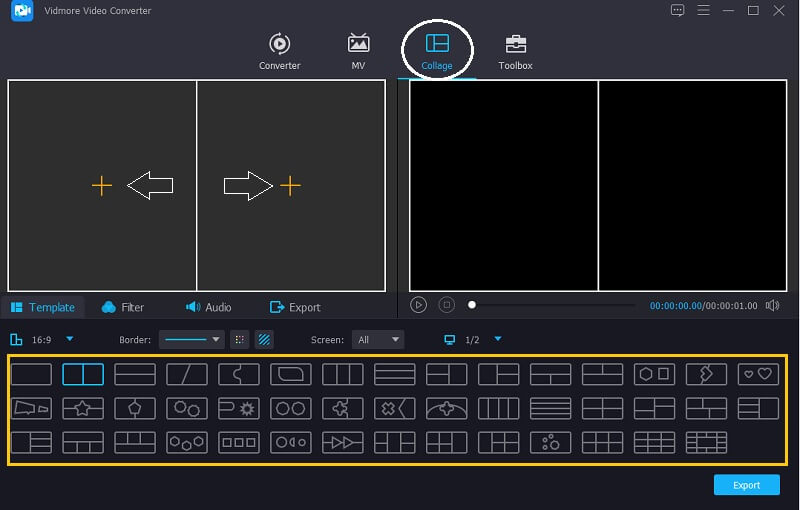Toggle the striped border pattern button
Screen dimensions: 800x510
(x=264, y=340)
